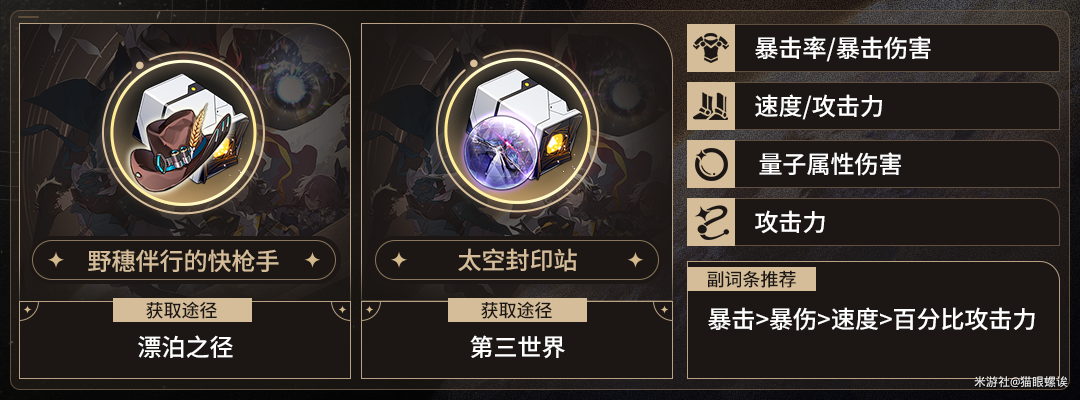This screenshot has width=1080, height=400.
Task: Select 获取途径 label above 漂泊之径
Action: point(182,310)
